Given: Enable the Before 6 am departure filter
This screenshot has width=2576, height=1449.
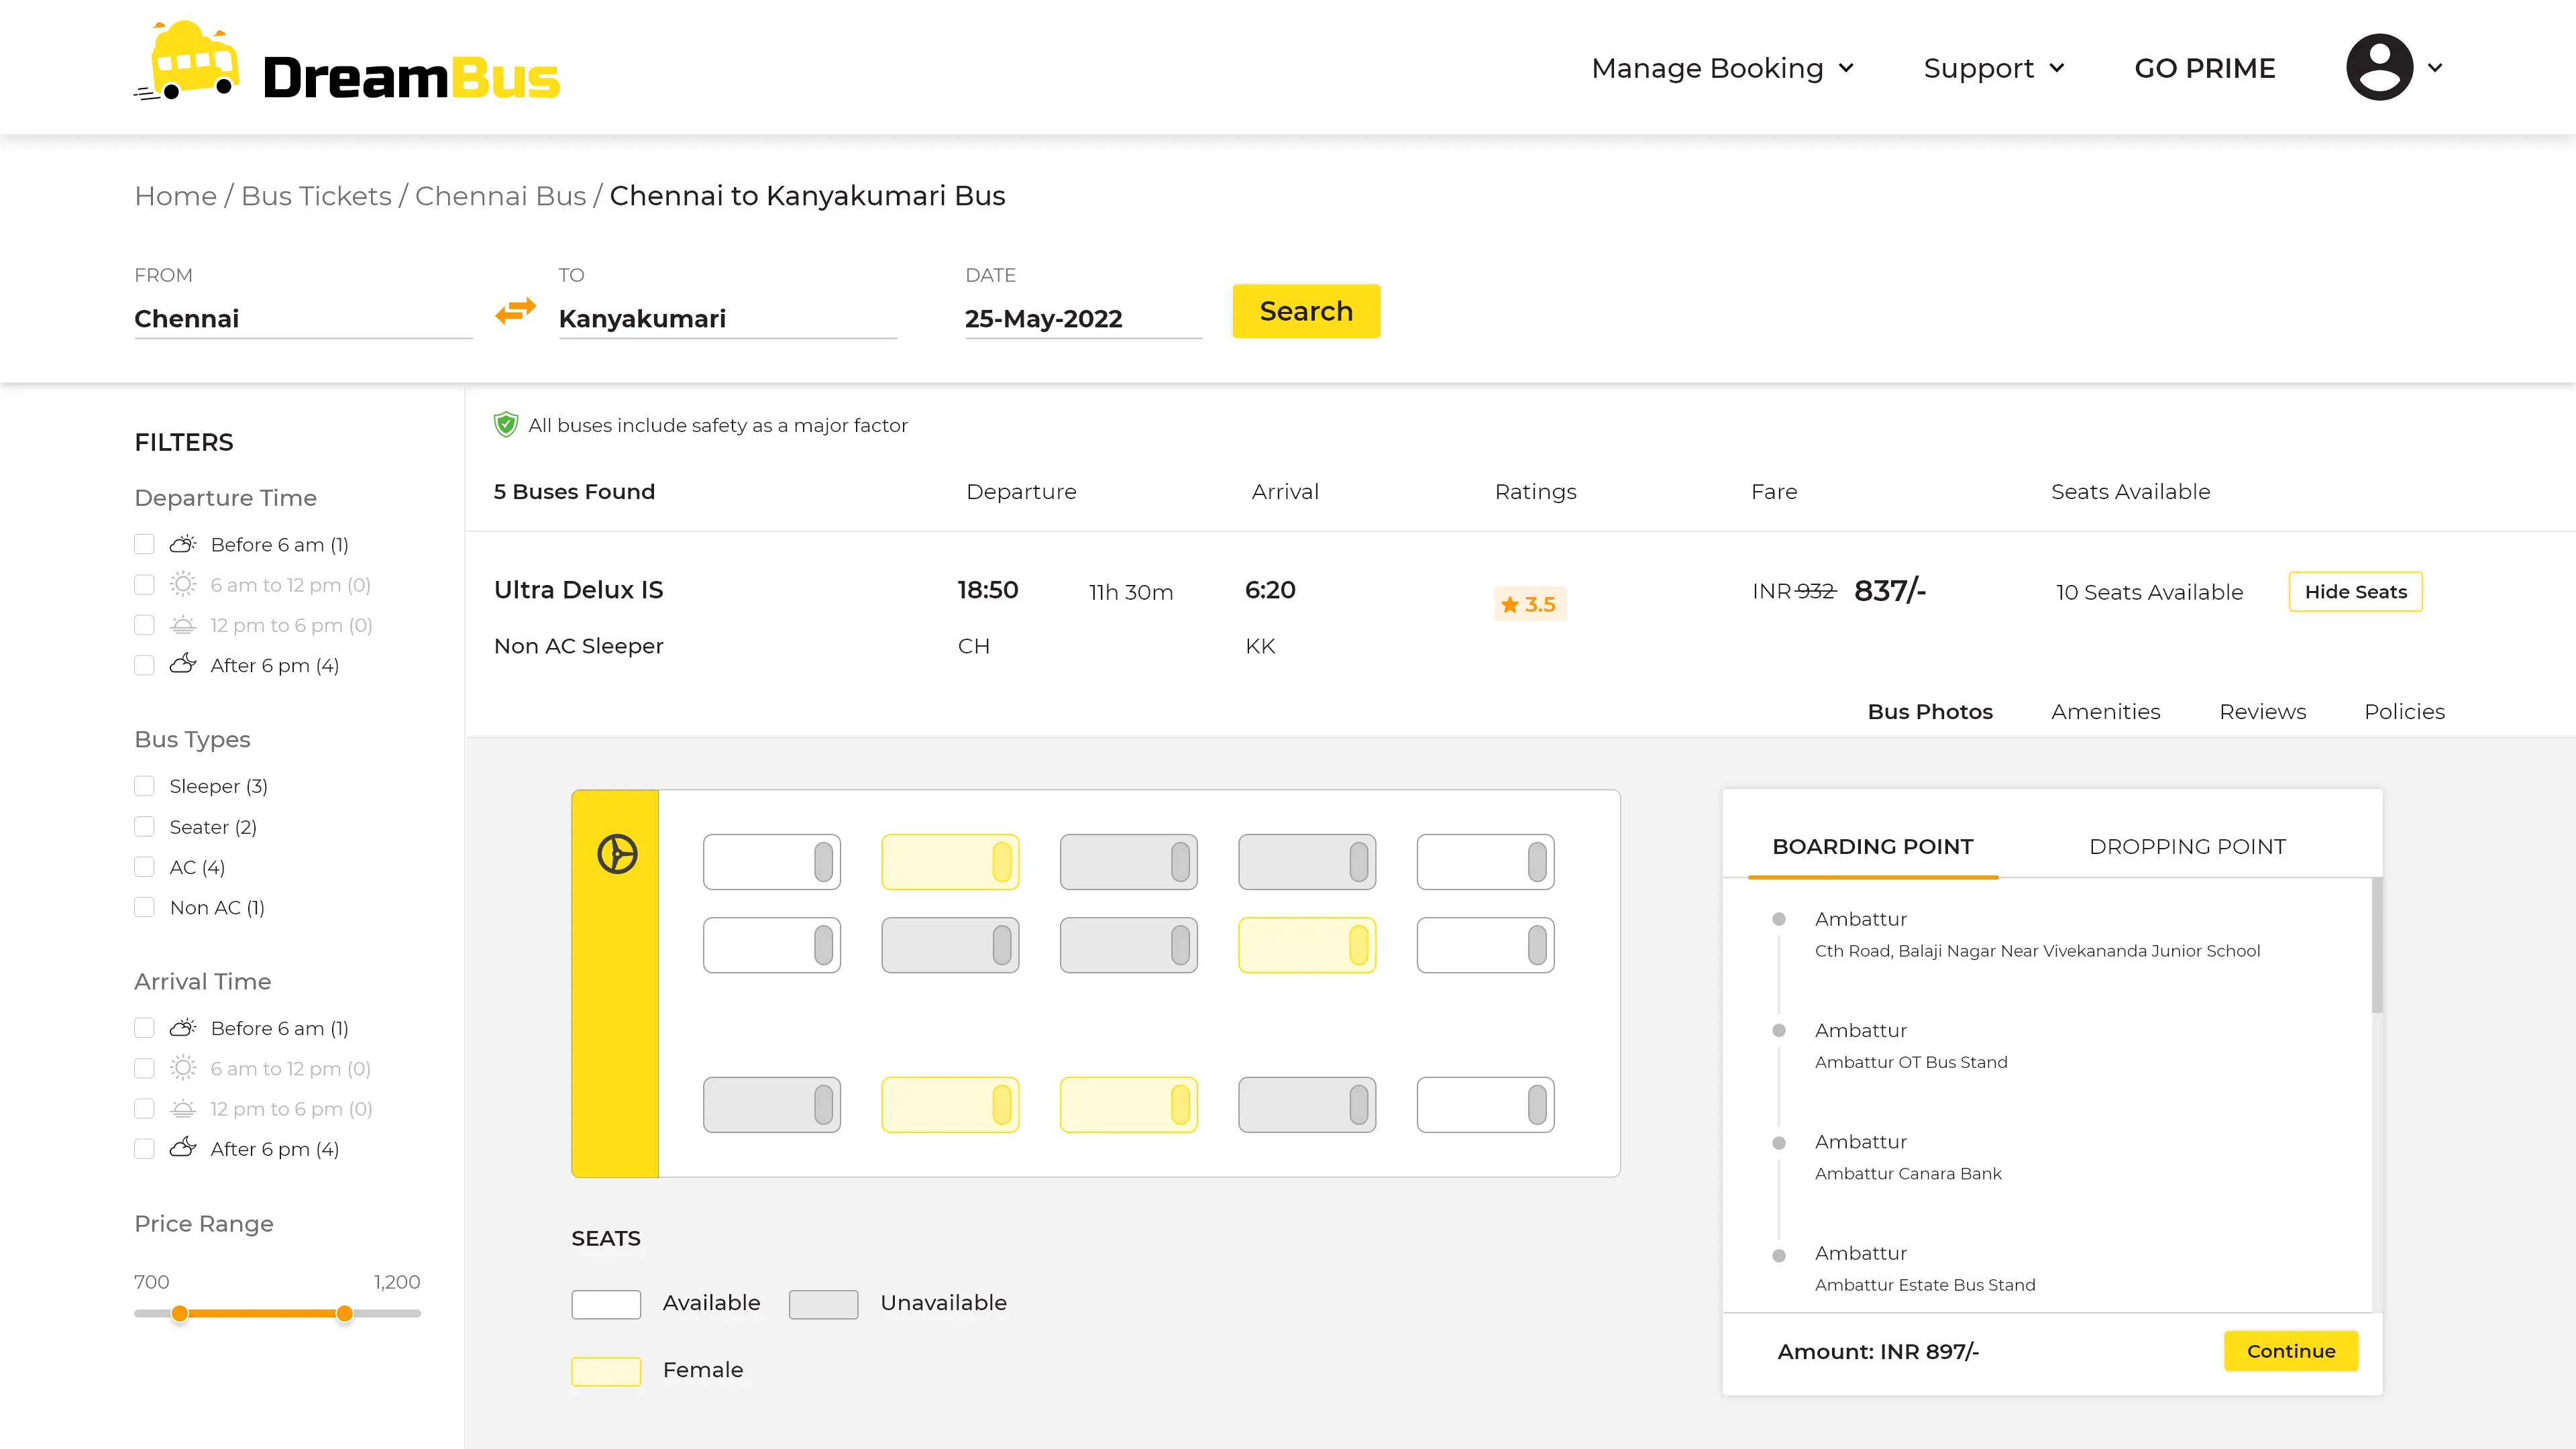Looking at the screenshot, I should 145,545.
